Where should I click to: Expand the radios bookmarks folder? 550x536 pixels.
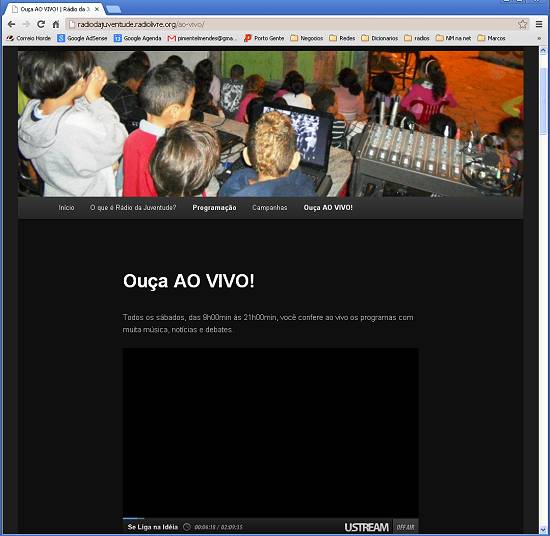(x=417, y=38)
